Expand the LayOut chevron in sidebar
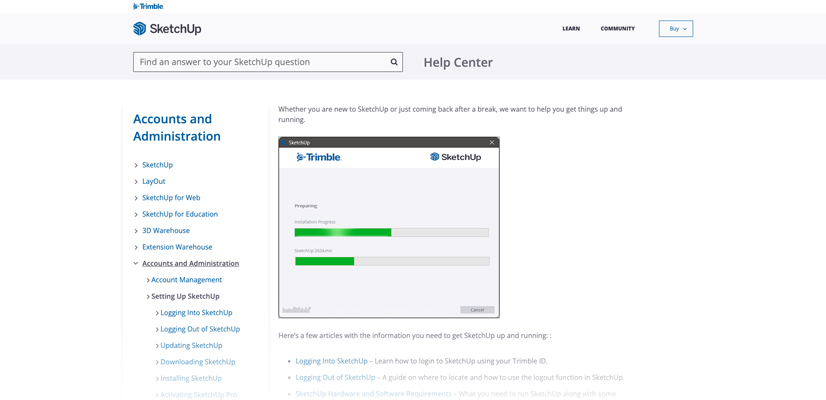 coord(136,182)
